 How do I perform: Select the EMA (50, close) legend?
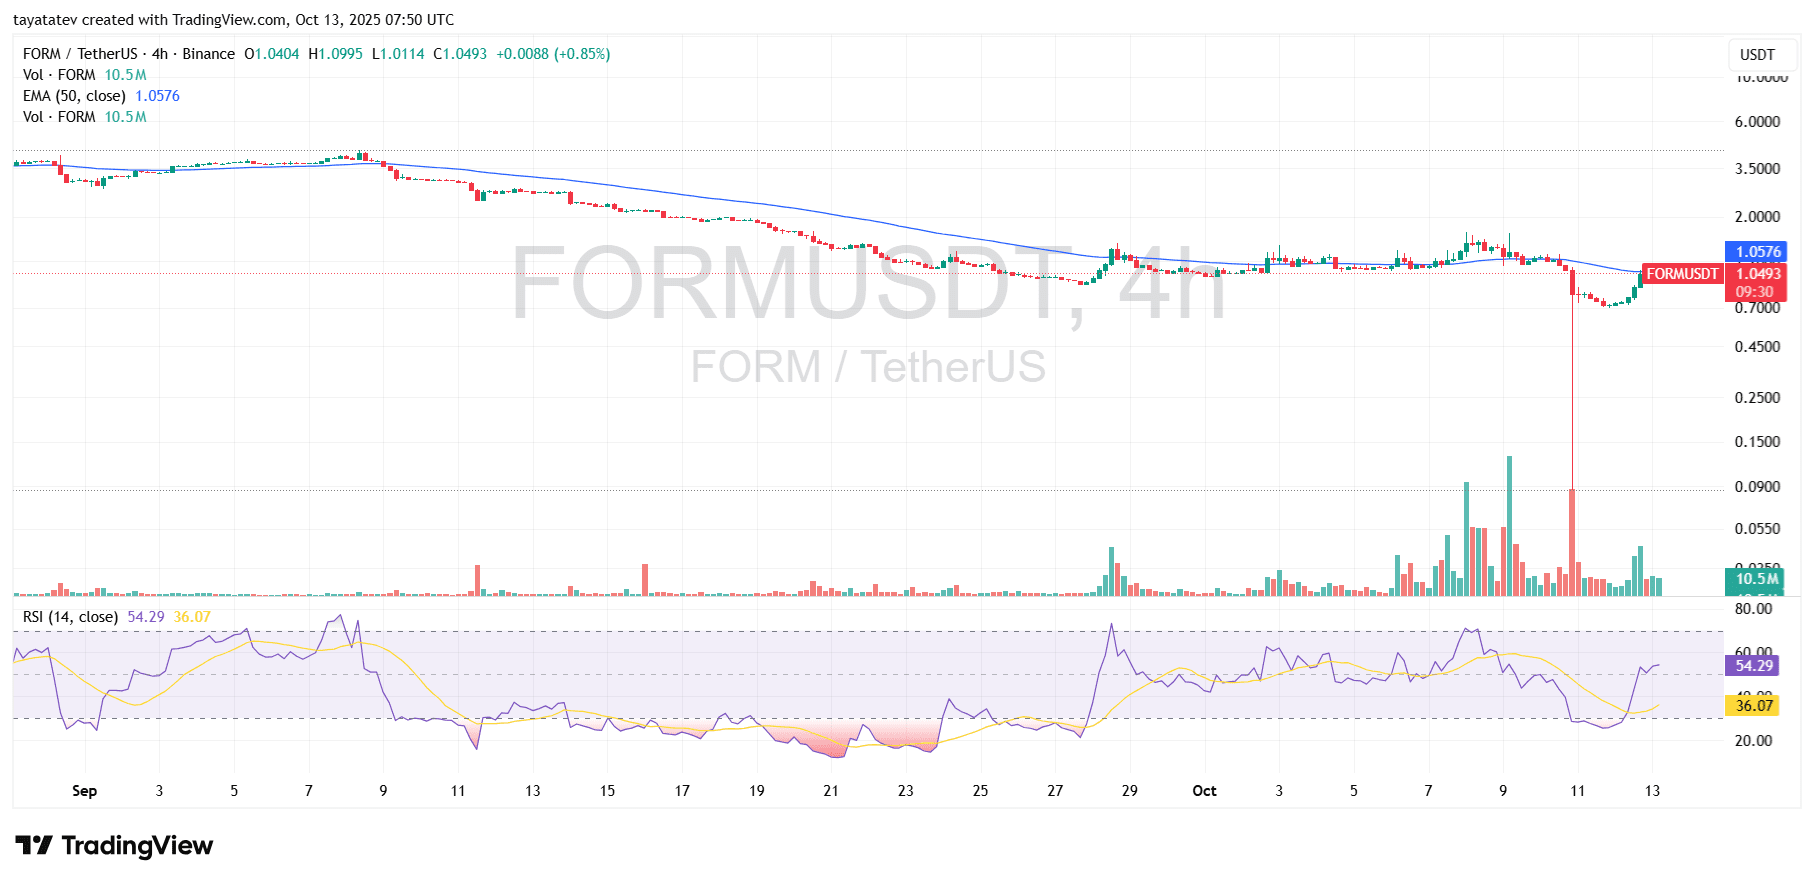(74, 96)
